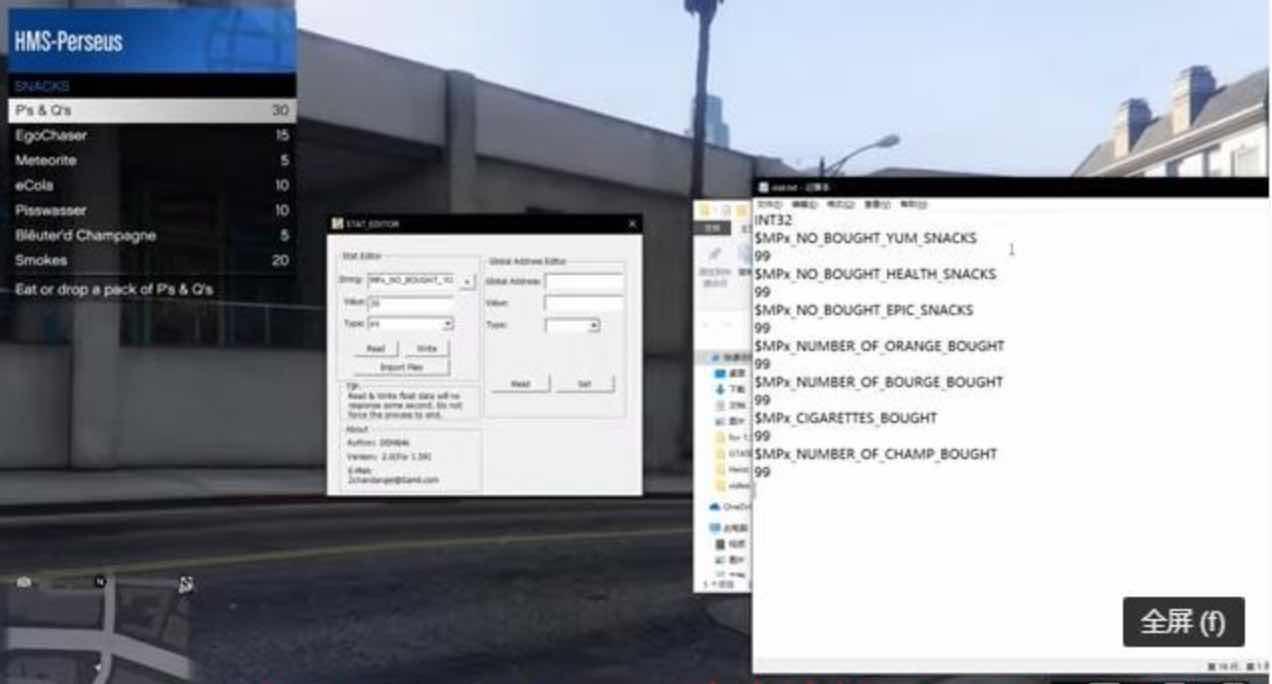Click This PC icon in Explorer sidebar

coord(715,527)
